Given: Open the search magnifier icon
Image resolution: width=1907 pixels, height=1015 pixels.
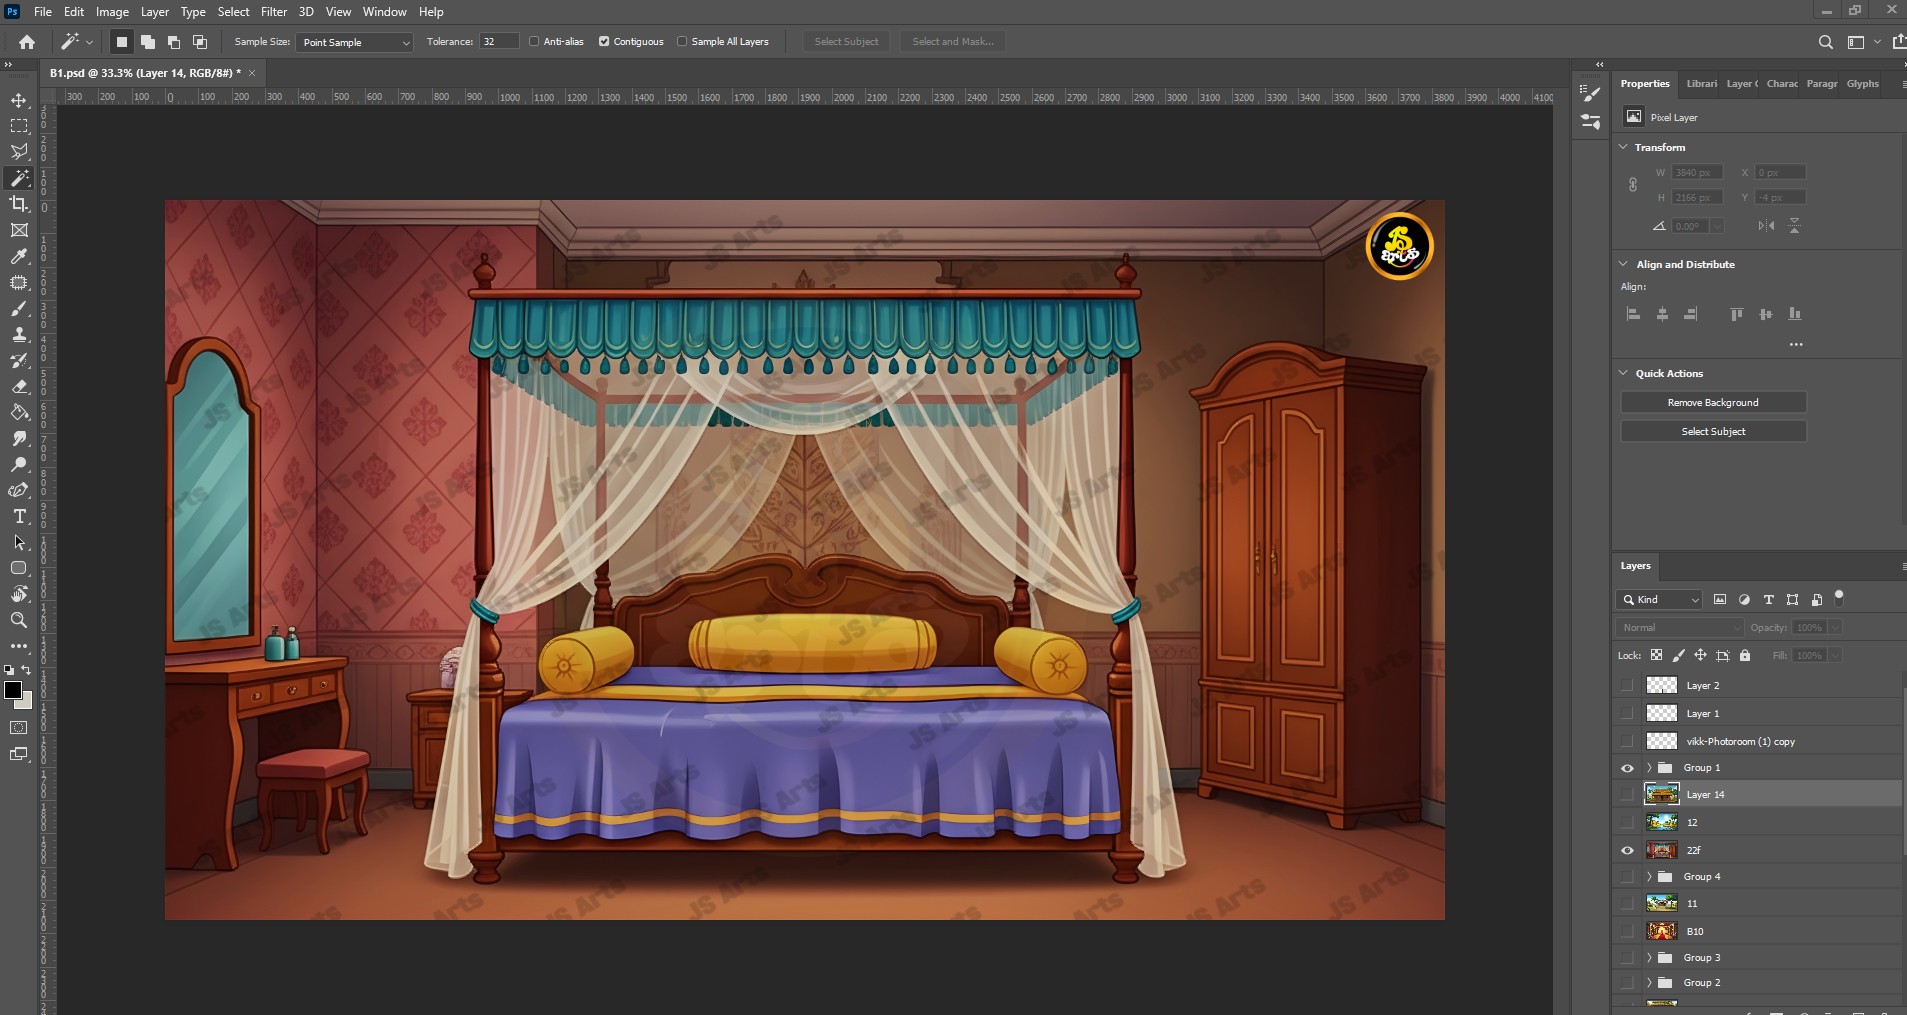Looking at the screenshot, I should click(x=1825, y=42).
